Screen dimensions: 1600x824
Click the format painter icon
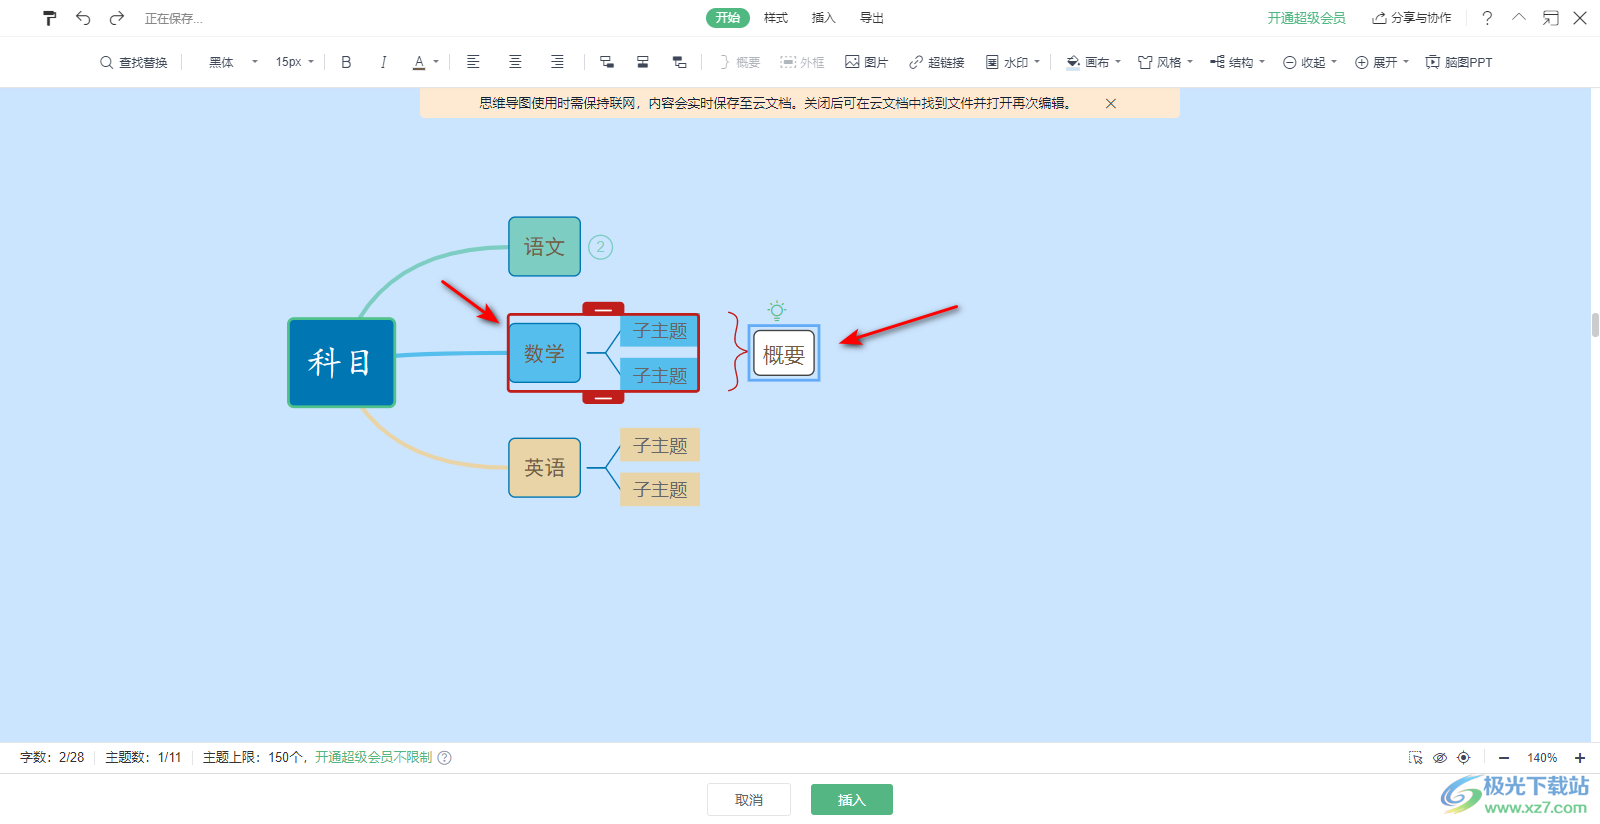pos(49,18)
